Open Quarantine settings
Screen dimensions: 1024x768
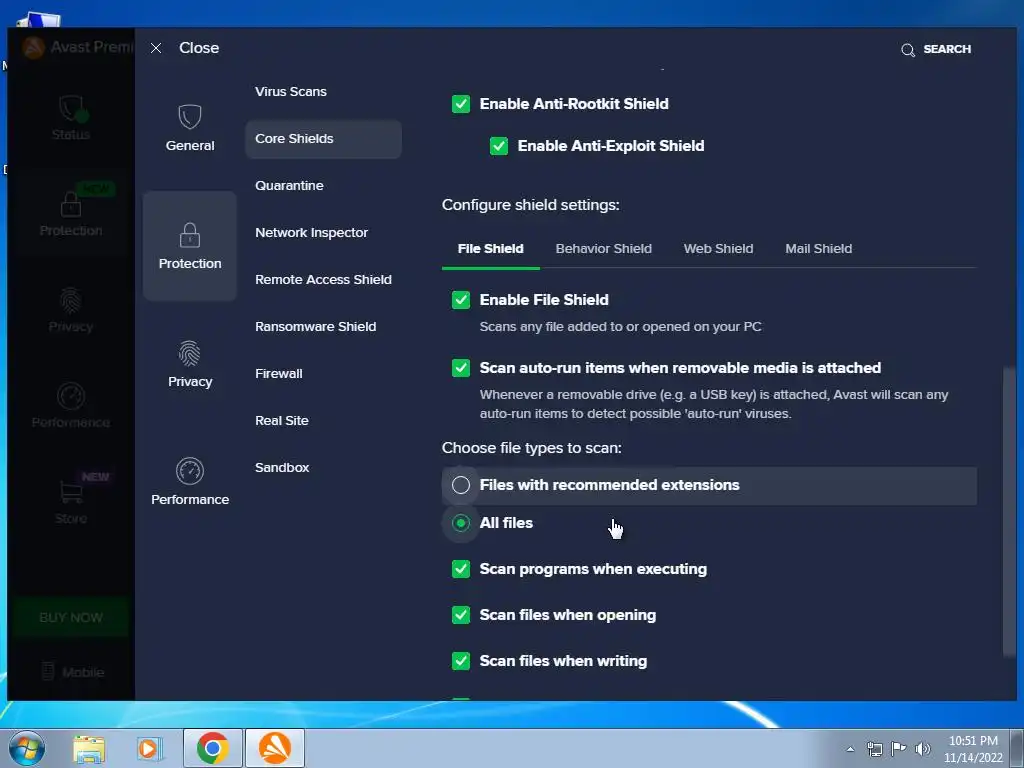289,185
